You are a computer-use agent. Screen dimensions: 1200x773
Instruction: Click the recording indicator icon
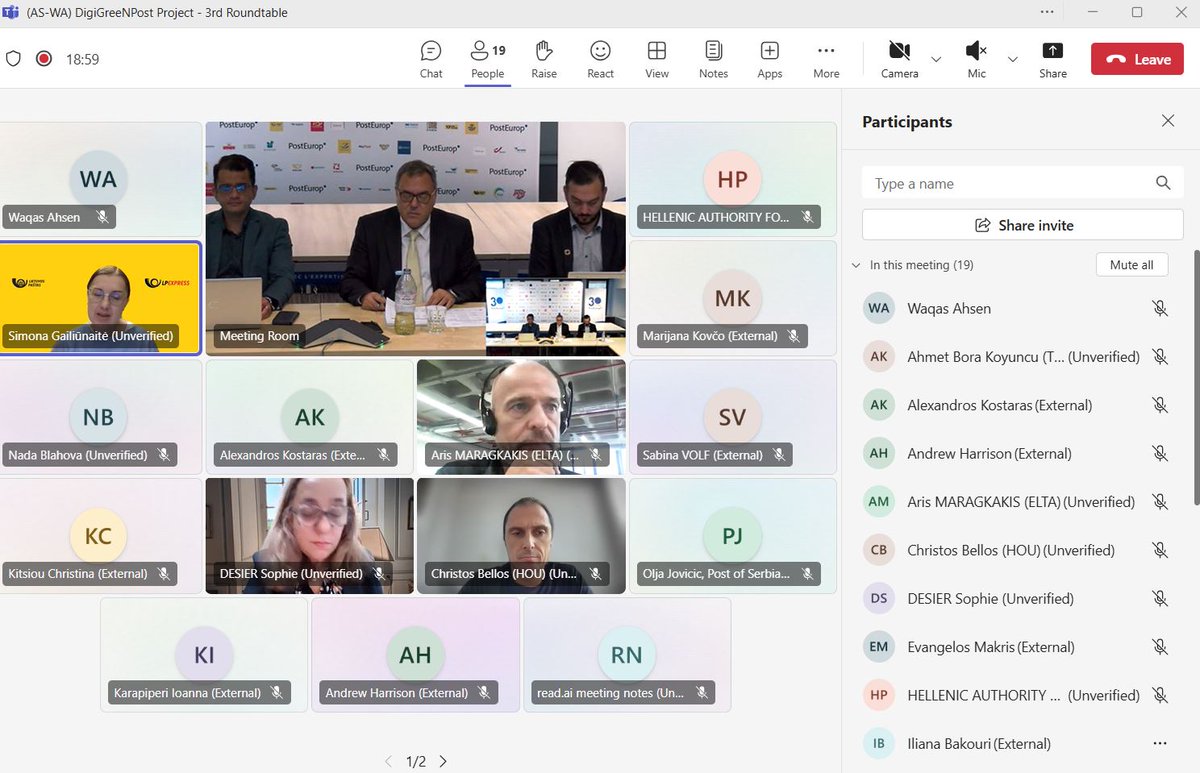pyautogui.click(x=44, y=59)
